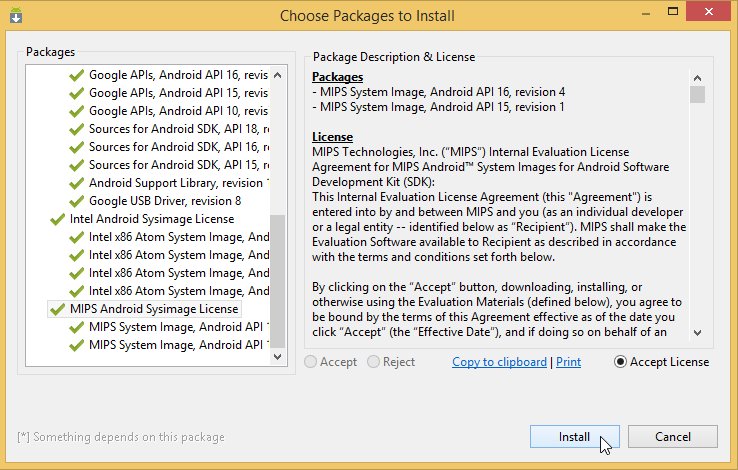Click the green check beside Google APIs API 16

76,75
